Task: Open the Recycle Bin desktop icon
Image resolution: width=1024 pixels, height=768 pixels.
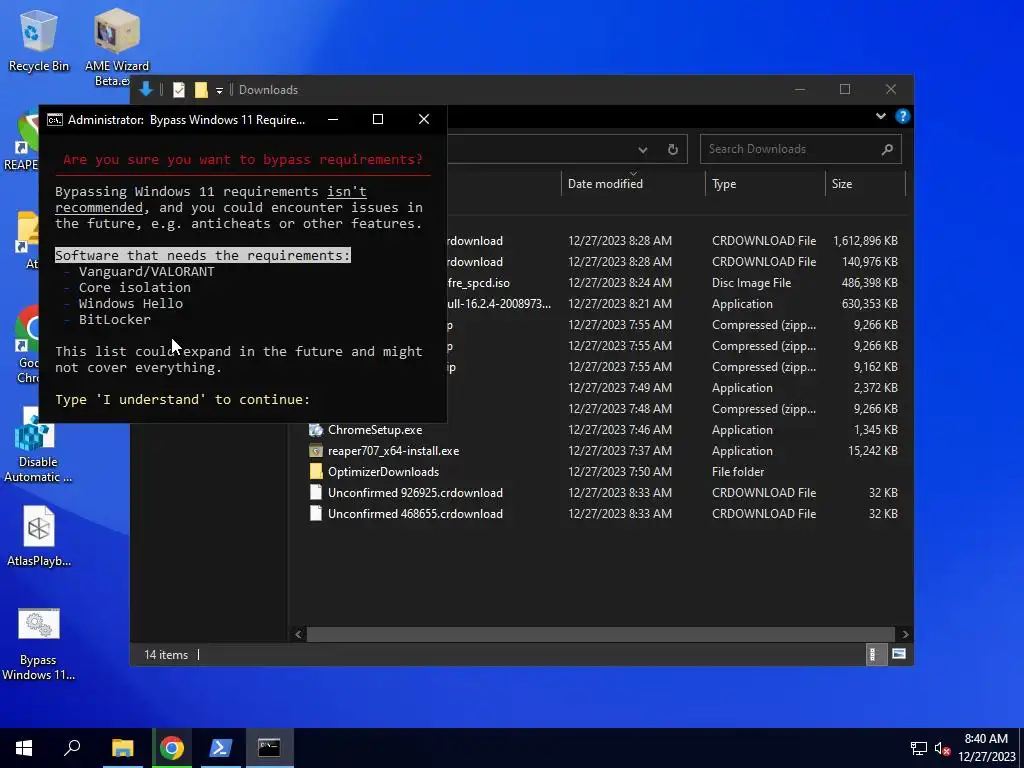Action: pyautogui.click(x=39, y=40)
